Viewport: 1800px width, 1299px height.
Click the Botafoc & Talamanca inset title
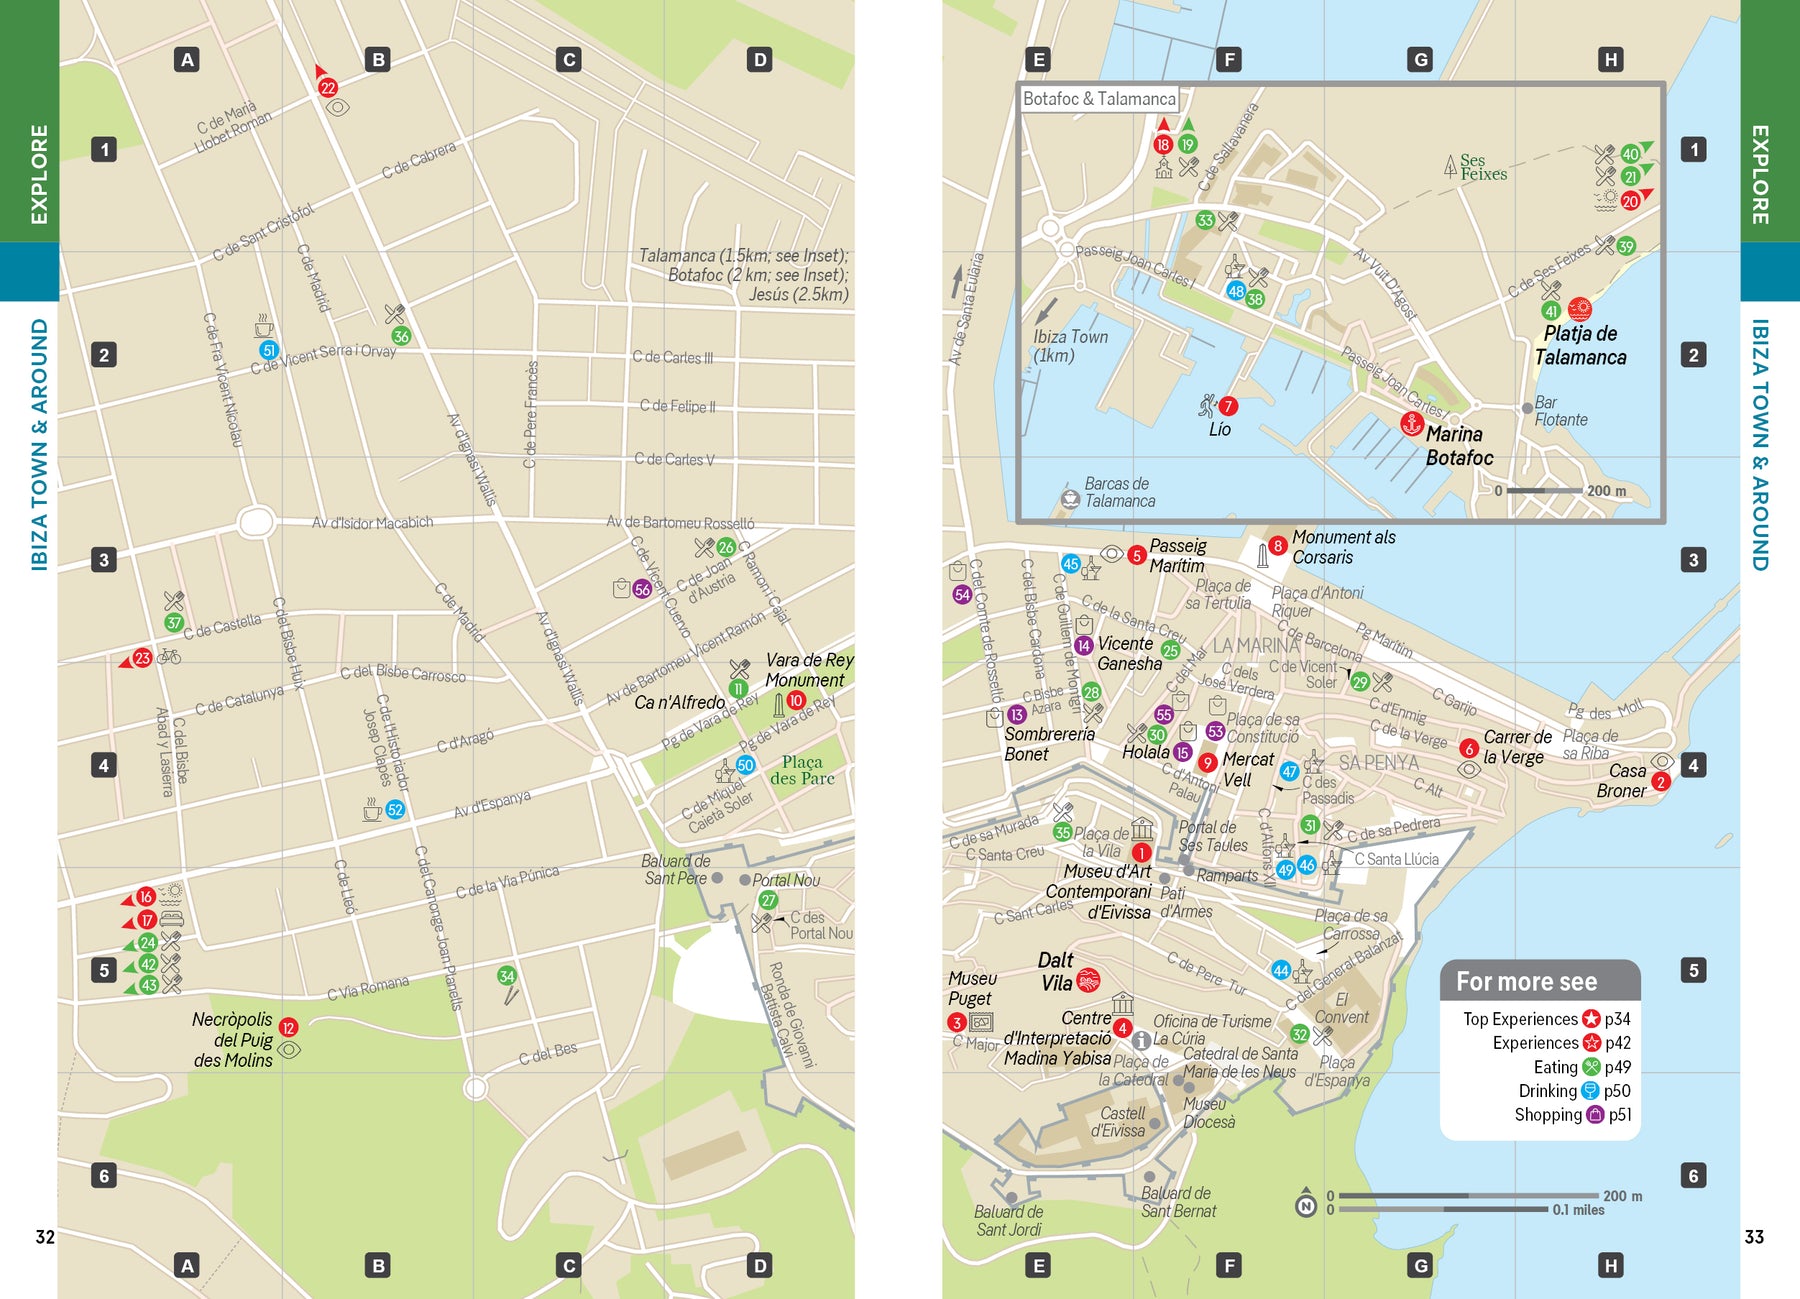point(1099,99)
